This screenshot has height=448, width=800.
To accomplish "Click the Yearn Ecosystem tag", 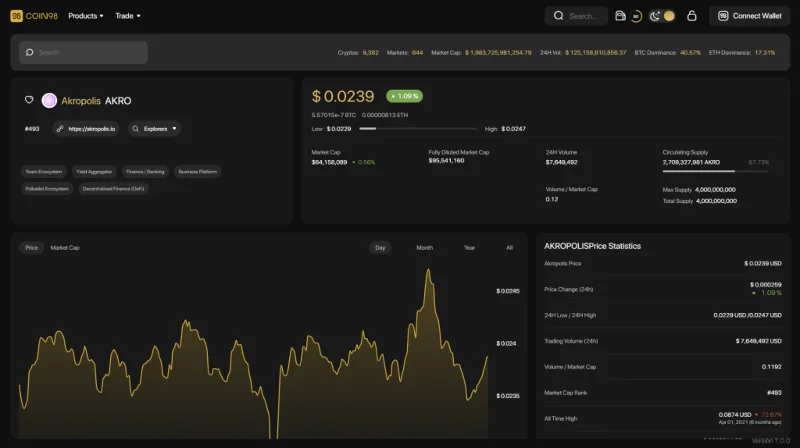I will (x=44, y=171).
